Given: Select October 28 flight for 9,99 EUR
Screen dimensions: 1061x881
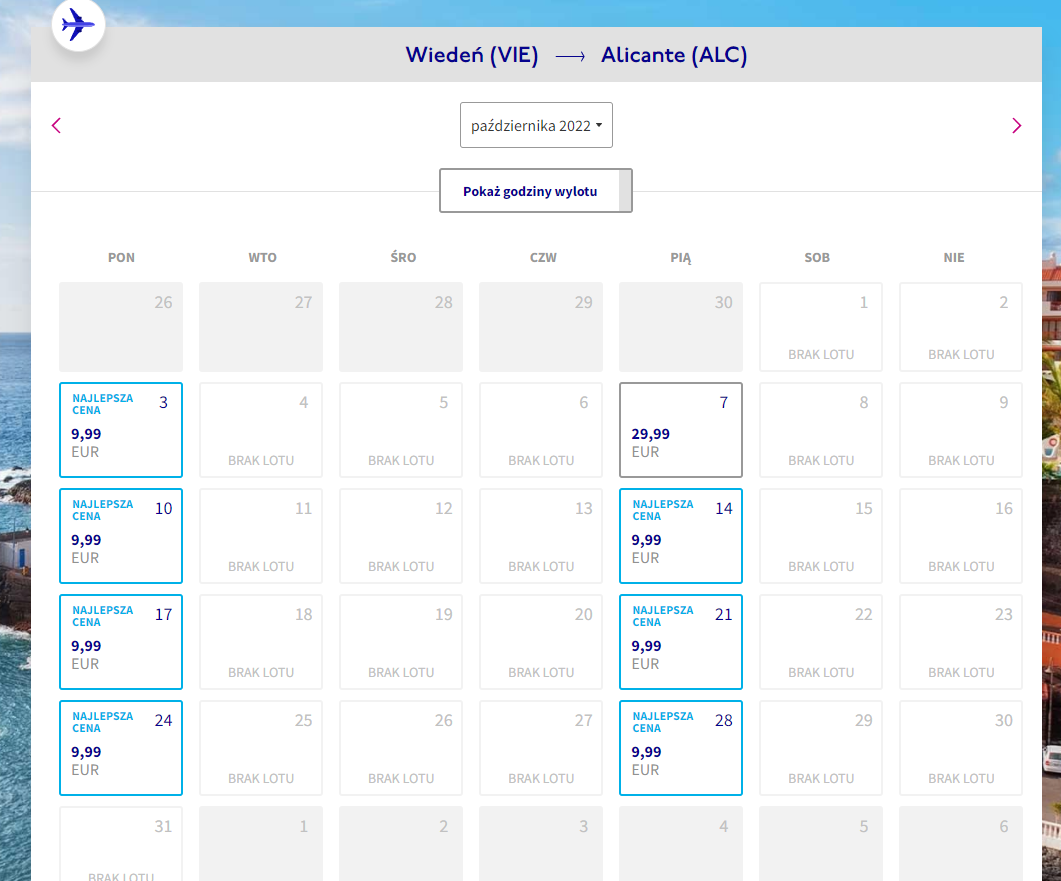Looking at the screenshot, I should click(x=681, y=748).
